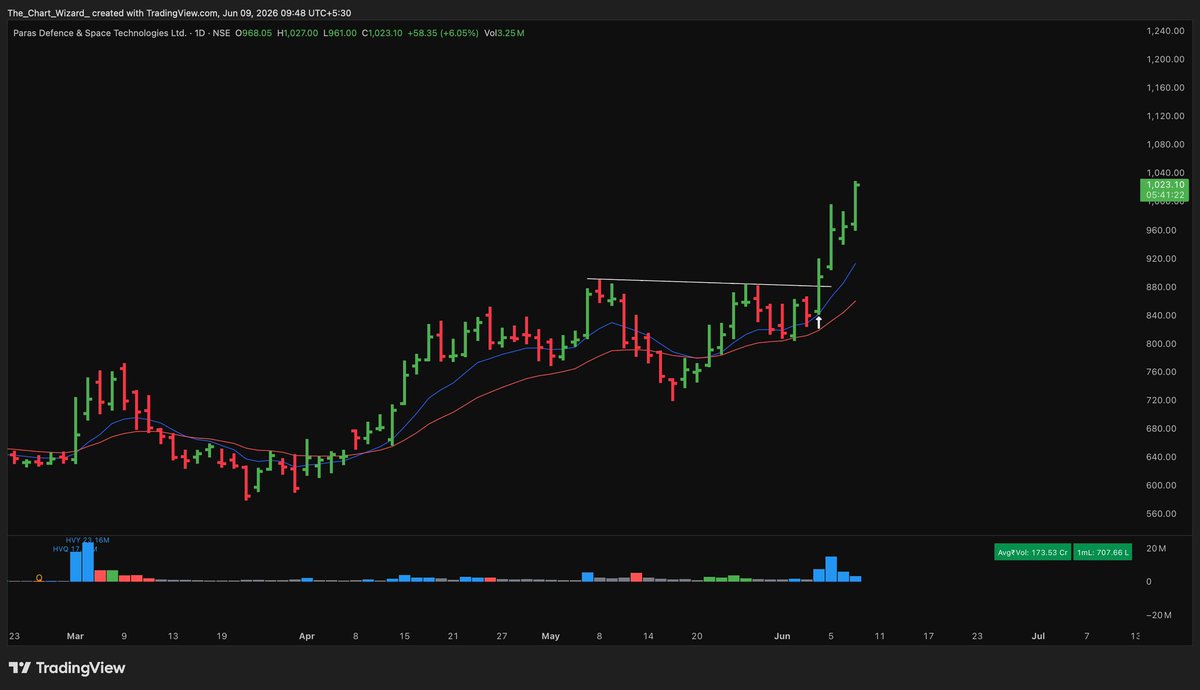Click the '880.00' price axis label
The height and width of the screenshot is (690, 1200).
(x=1160, y=287)
